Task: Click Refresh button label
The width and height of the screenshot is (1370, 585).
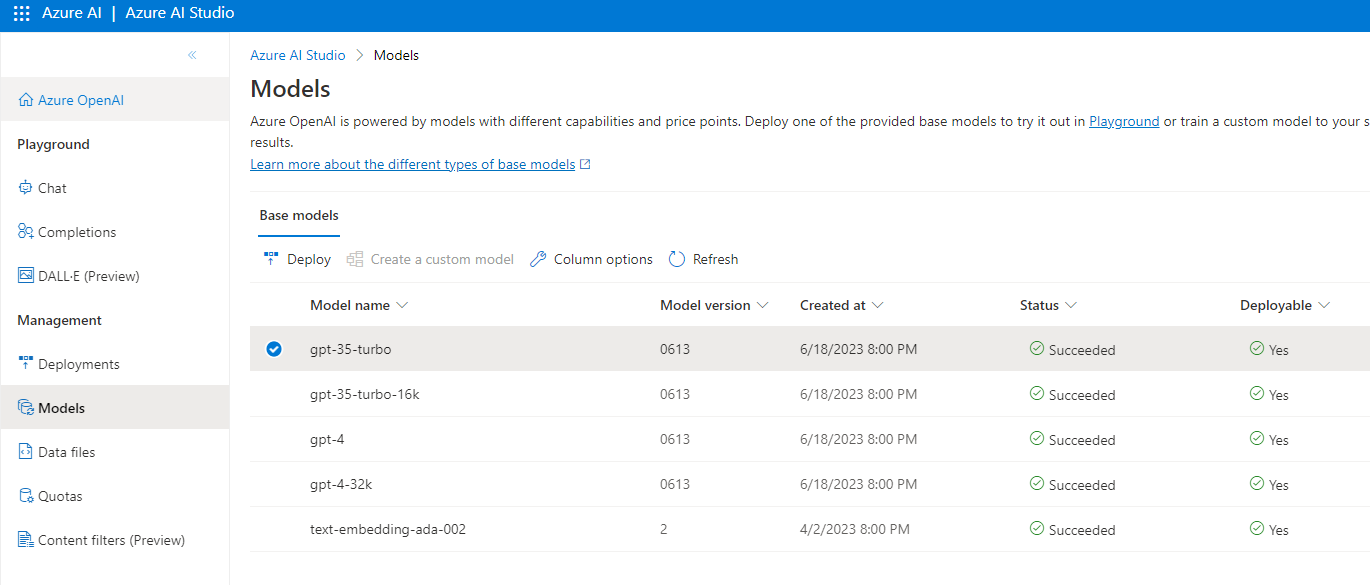Action: (x=715, y=259)
